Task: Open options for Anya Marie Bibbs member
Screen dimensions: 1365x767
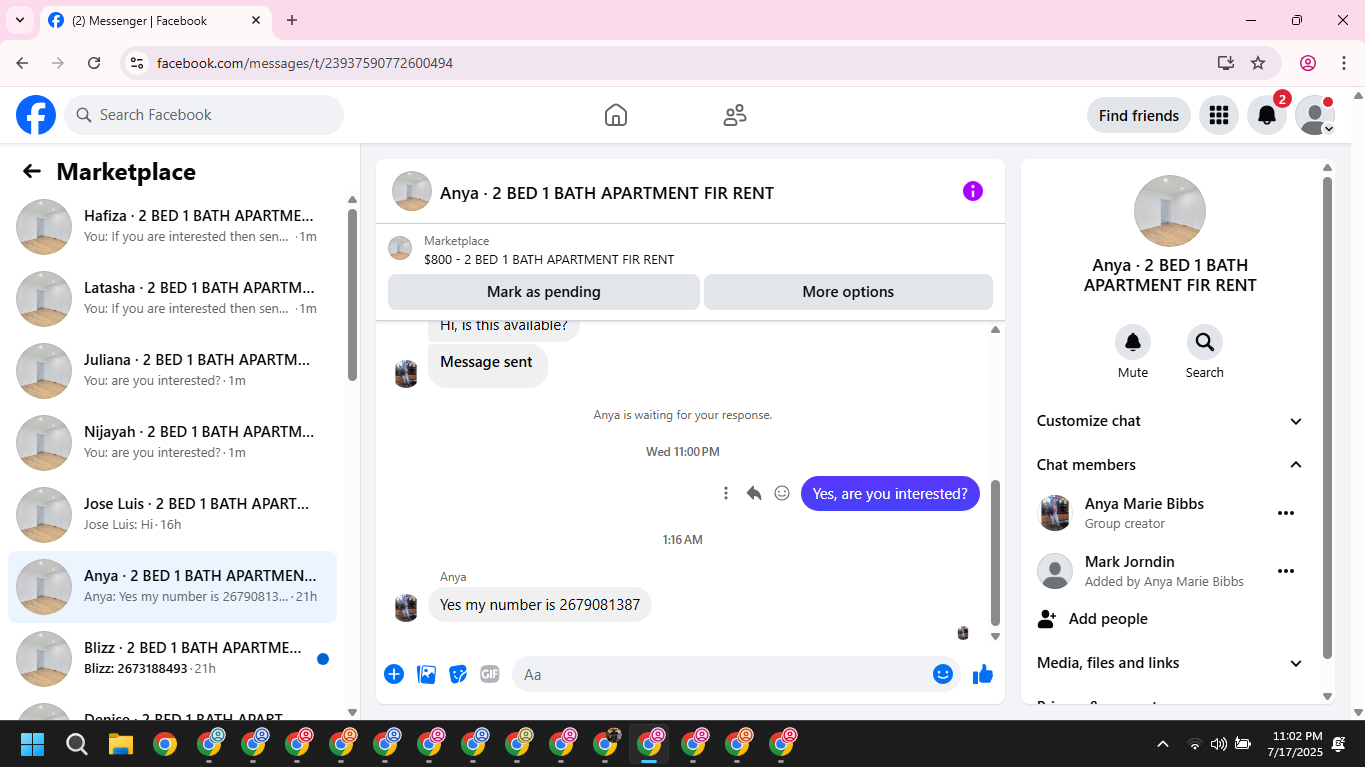Action: 1286,513
